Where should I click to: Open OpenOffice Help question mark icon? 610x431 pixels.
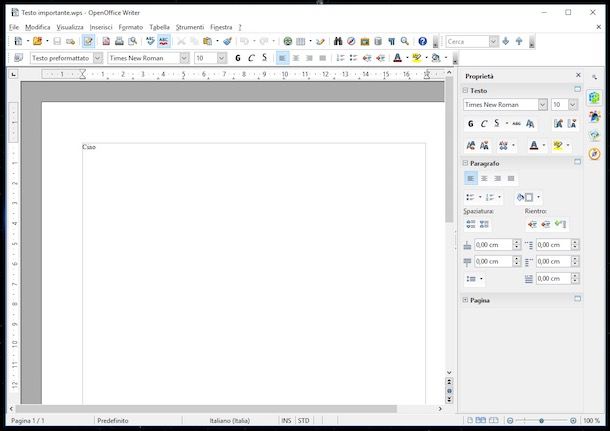click(423, 41)
